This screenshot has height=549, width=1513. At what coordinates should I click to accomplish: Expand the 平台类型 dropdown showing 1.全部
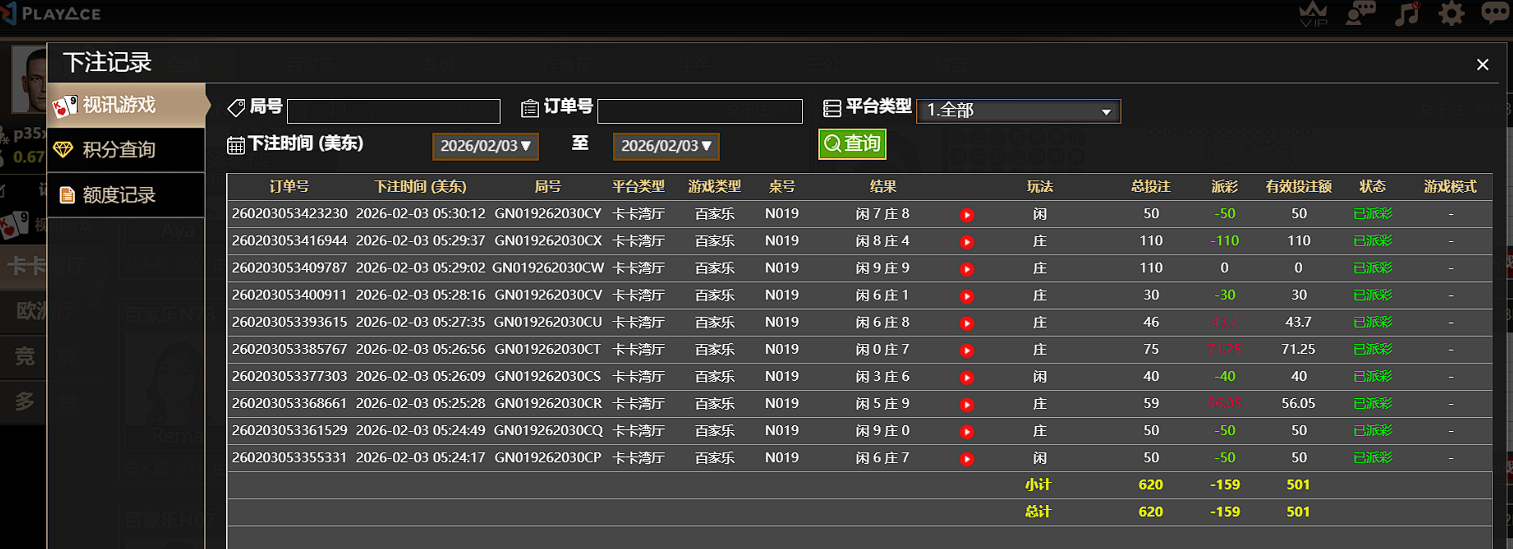click(1018, 111)
